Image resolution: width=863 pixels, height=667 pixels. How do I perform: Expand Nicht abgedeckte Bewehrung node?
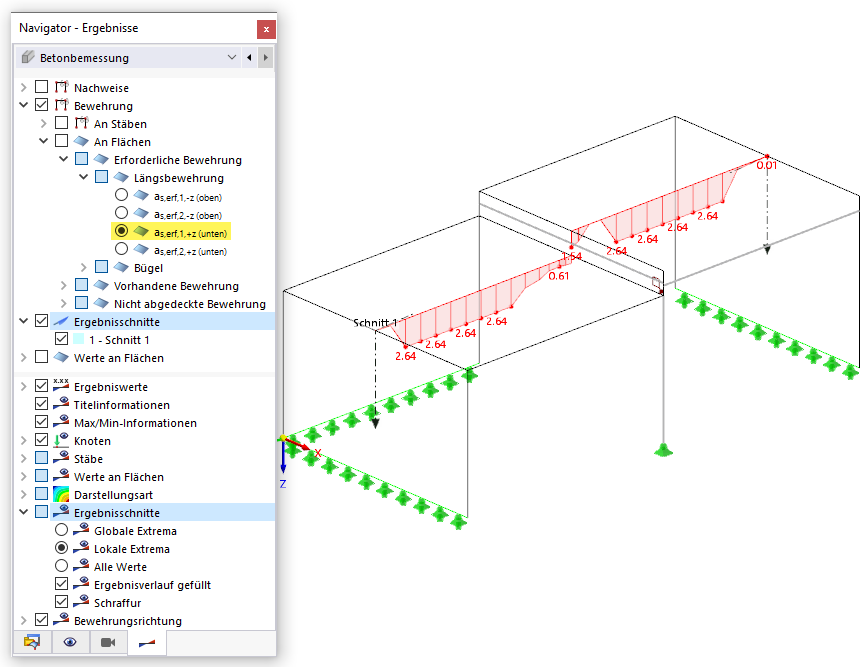click(63, 303)
